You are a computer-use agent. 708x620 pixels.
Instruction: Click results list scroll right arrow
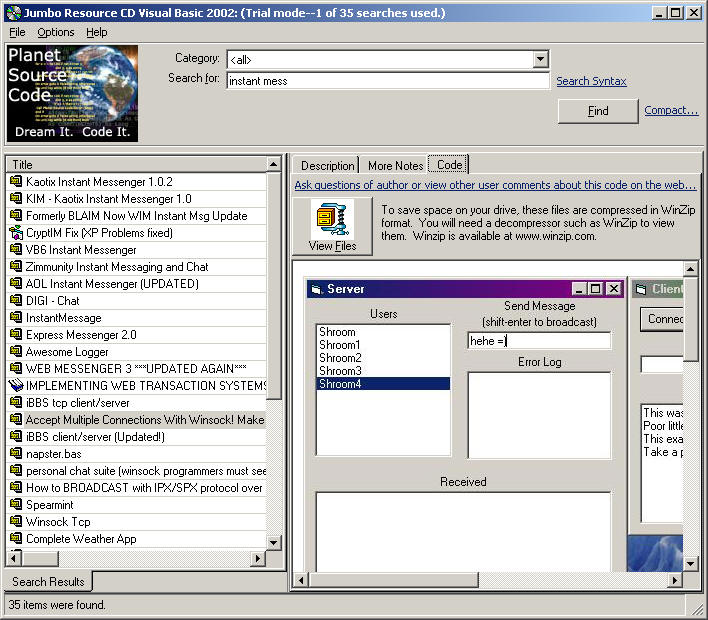257,558
